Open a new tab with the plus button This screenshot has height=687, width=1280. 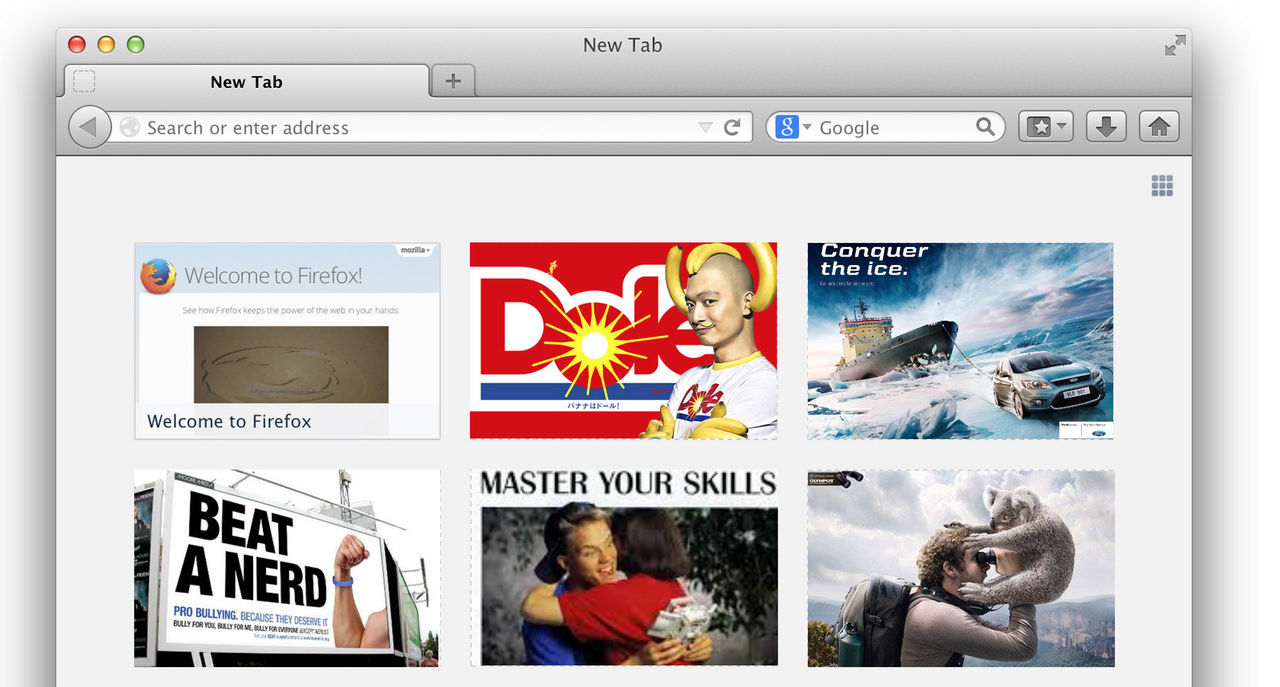coord(452,81)
